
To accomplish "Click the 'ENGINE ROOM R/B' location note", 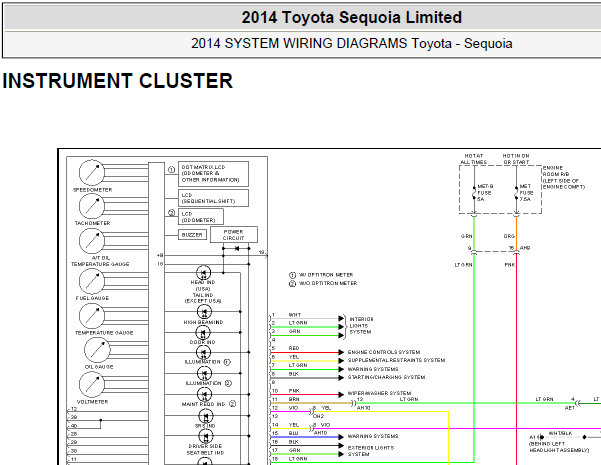I will 564,177.
